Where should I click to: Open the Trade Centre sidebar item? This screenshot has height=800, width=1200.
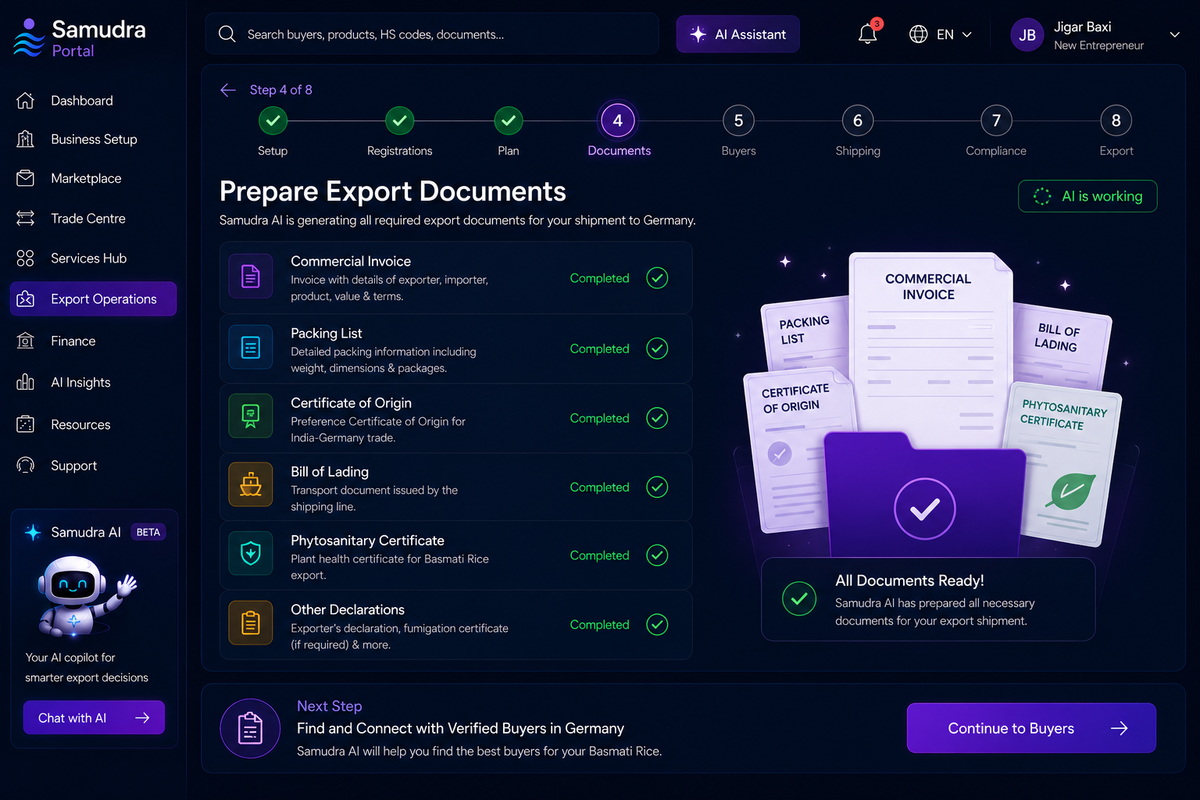click(x=93, y=218)
